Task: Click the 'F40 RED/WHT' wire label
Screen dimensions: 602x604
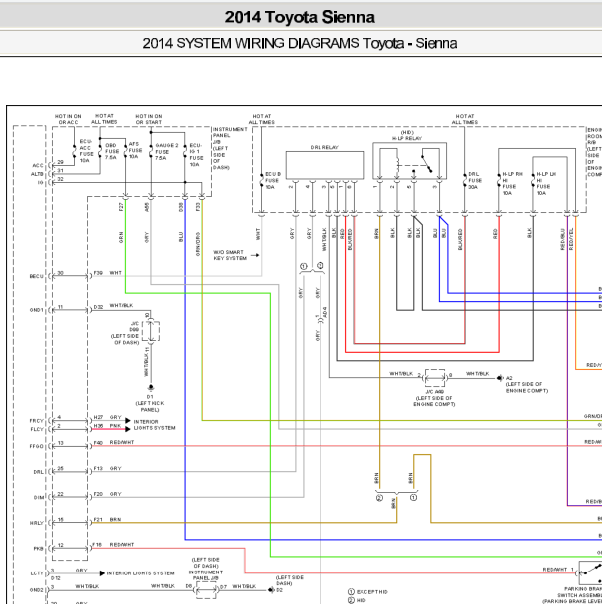Action: [114, 443]
